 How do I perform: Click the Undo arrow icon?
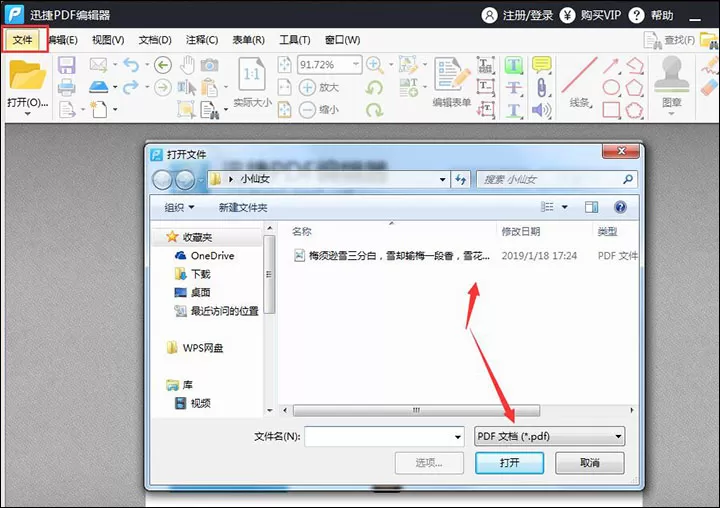[x=131, y=65]
